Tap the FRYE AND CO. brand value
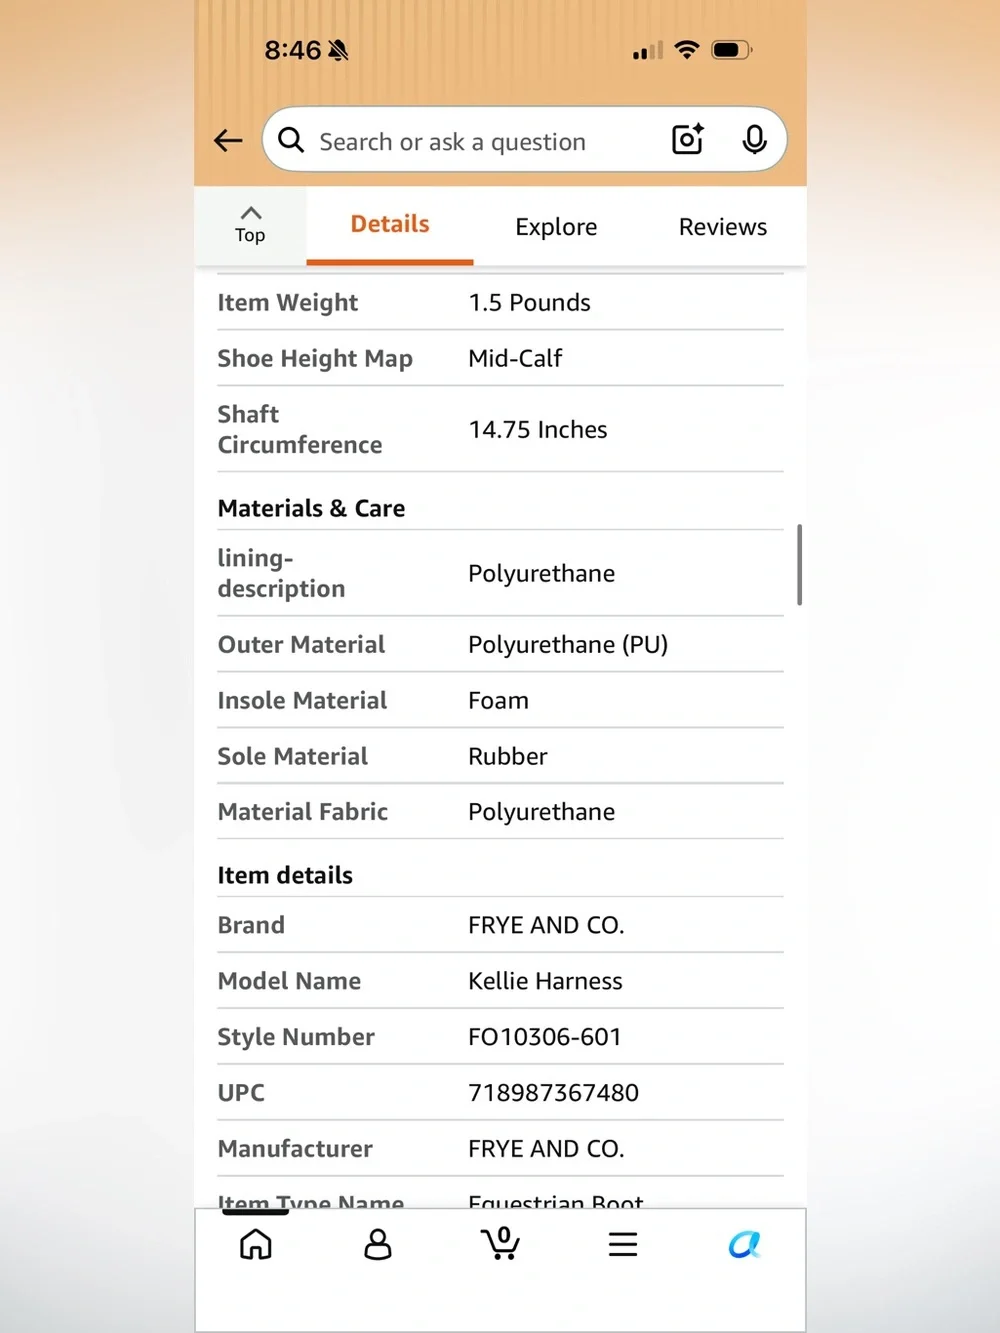This screenshot has height=1333, width=1000. 546,925
